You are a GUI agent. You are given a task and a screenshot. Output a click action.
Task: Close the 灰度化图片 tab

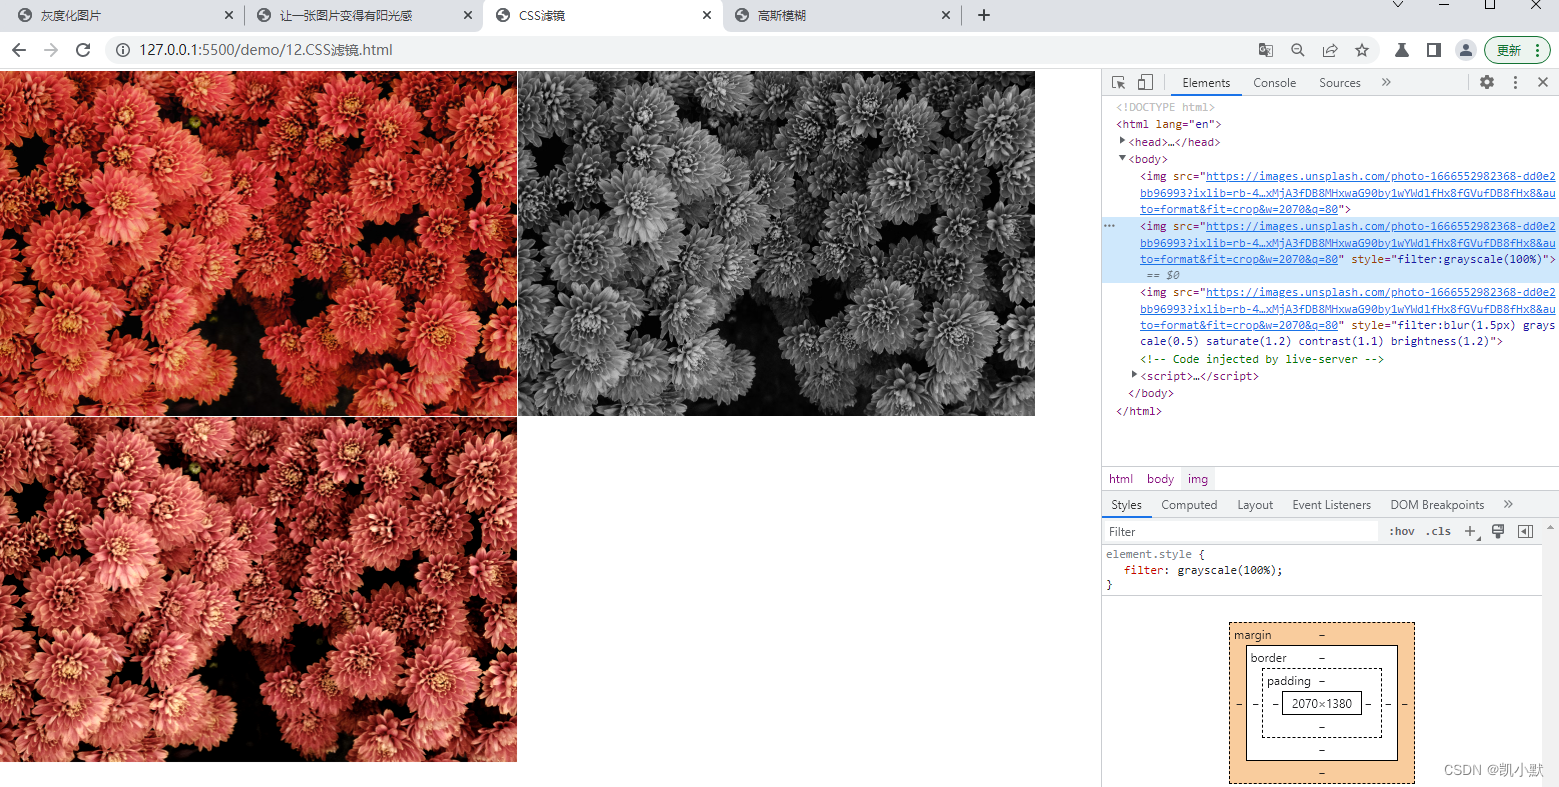pos(229,15)
